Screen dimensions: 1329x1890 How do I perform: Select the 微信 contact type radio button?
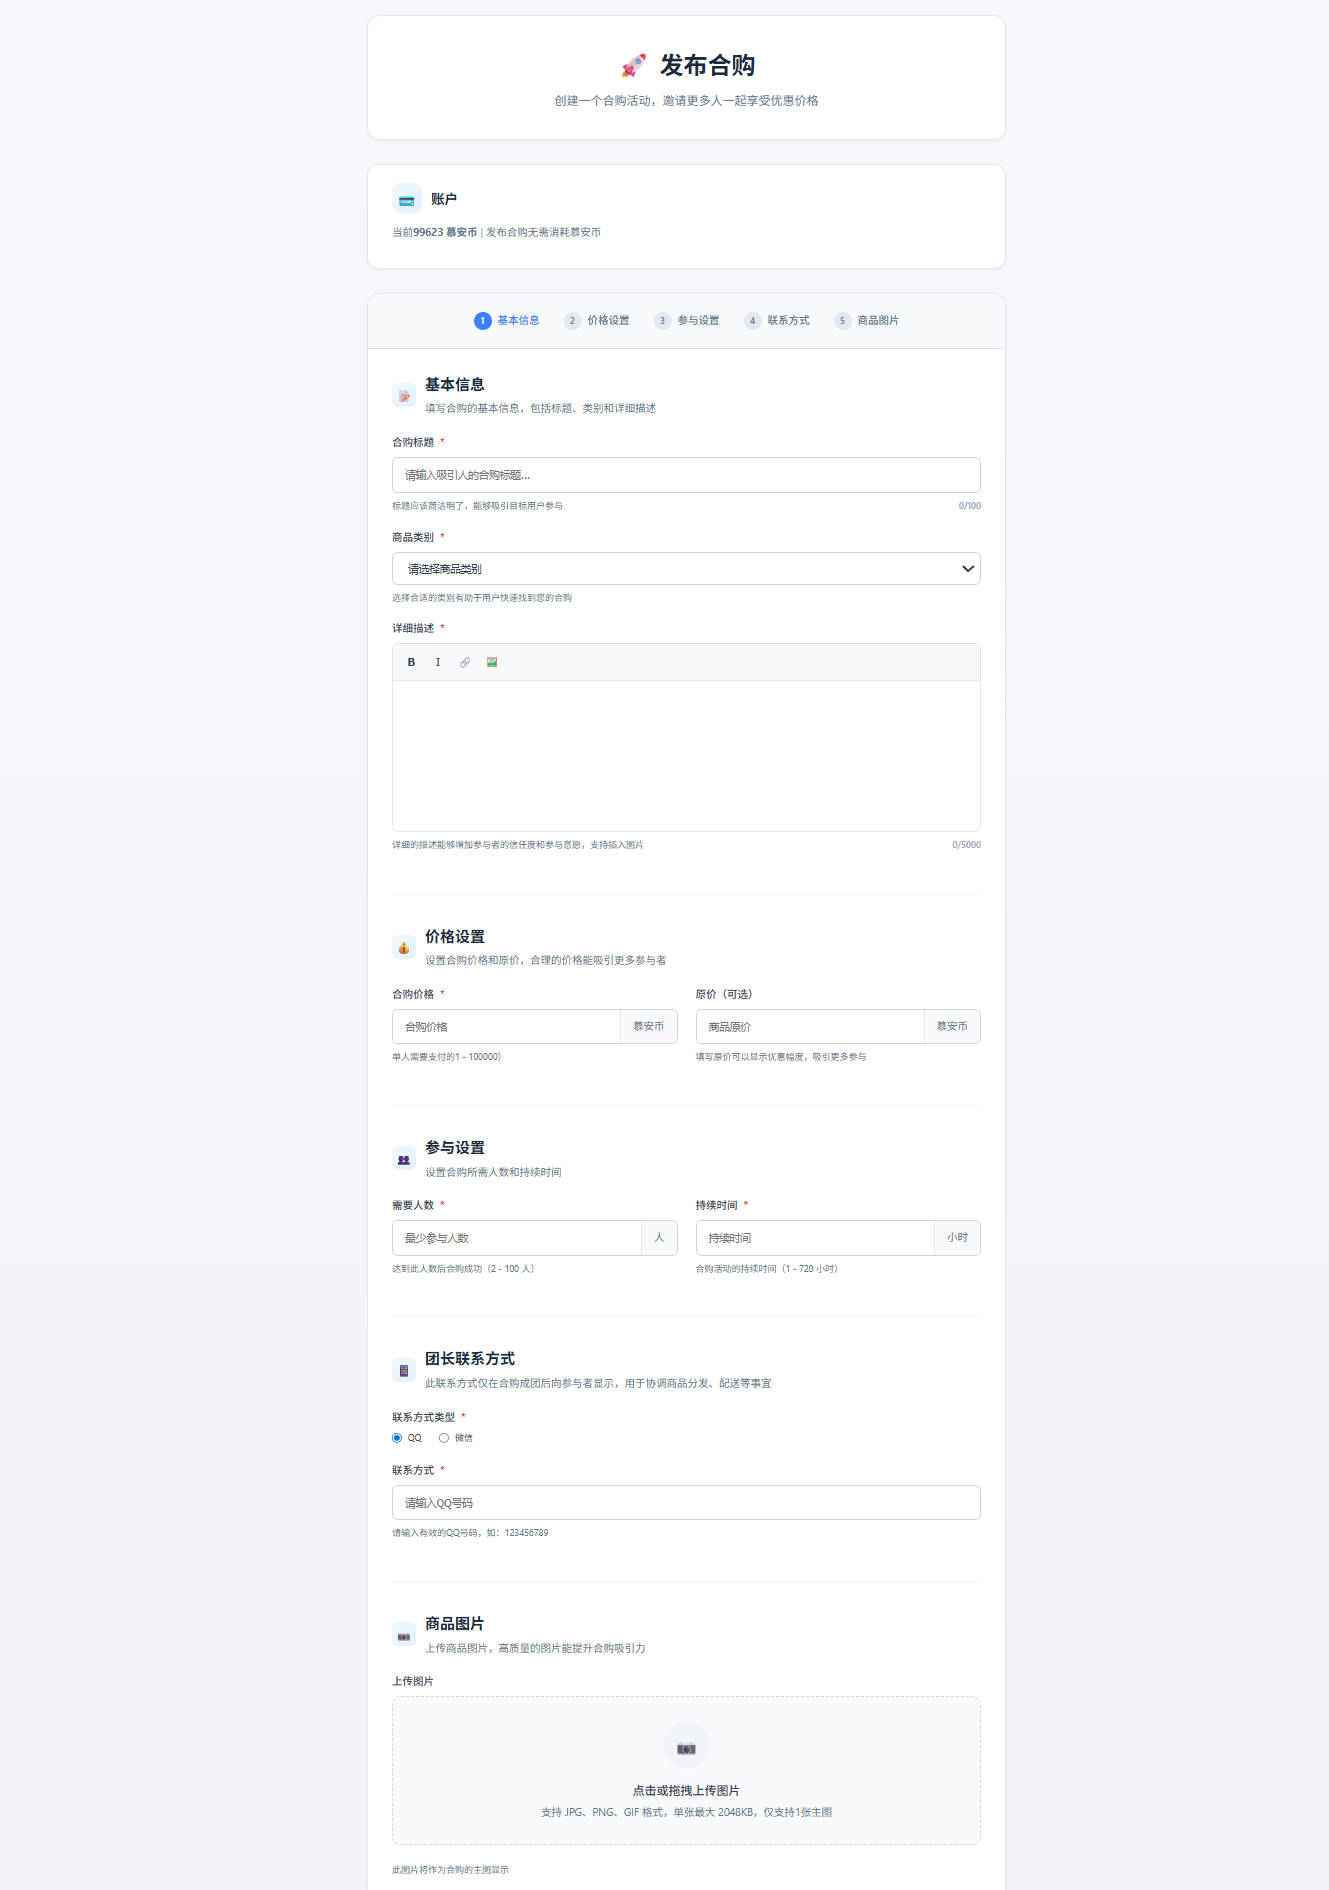coord(444,1438)
